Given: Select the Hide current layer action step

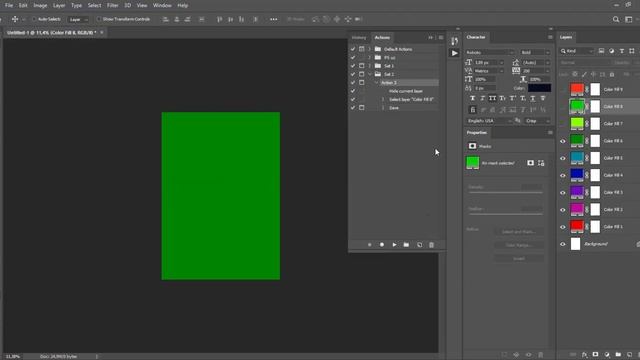Looking at the screenshot, I should pyautogui.click(x=406, y=91).
